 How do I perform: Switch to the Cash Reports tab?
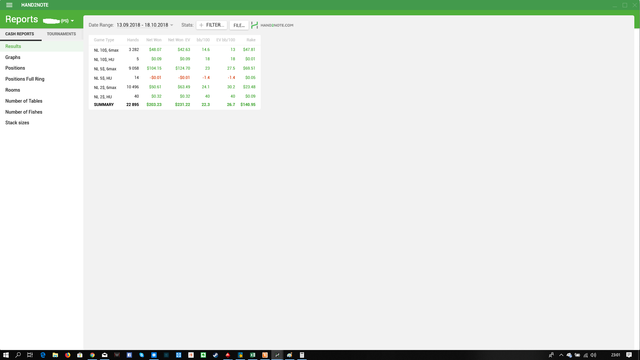[x=20, y=34]
